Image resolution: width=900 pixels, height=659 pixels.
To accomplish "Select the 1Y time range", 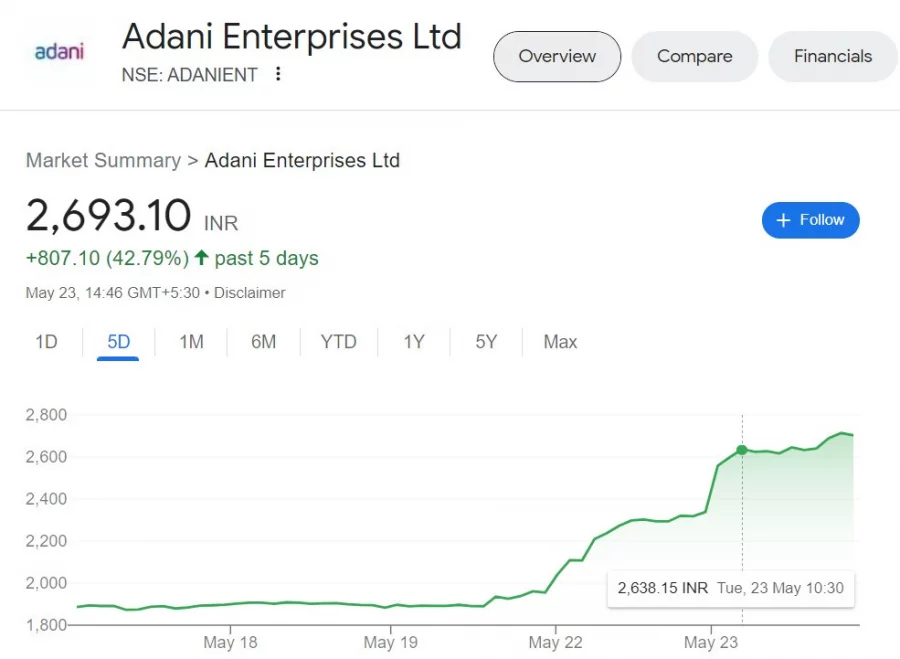I will (x=414, y=342).
